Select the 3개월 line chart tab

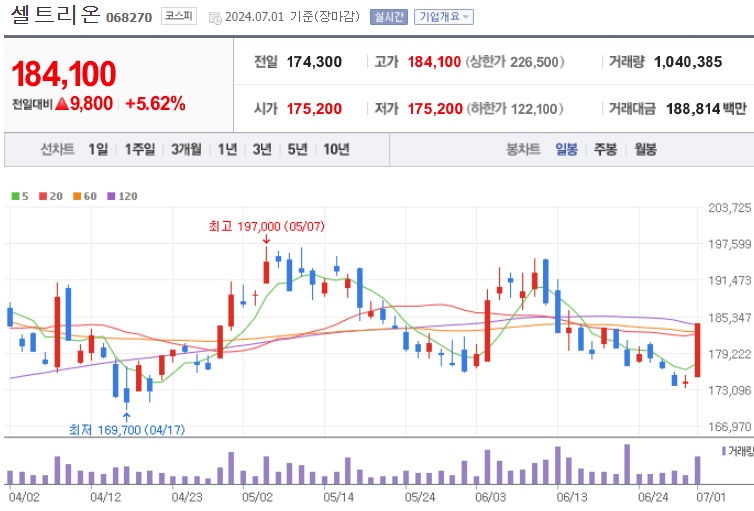187,149
